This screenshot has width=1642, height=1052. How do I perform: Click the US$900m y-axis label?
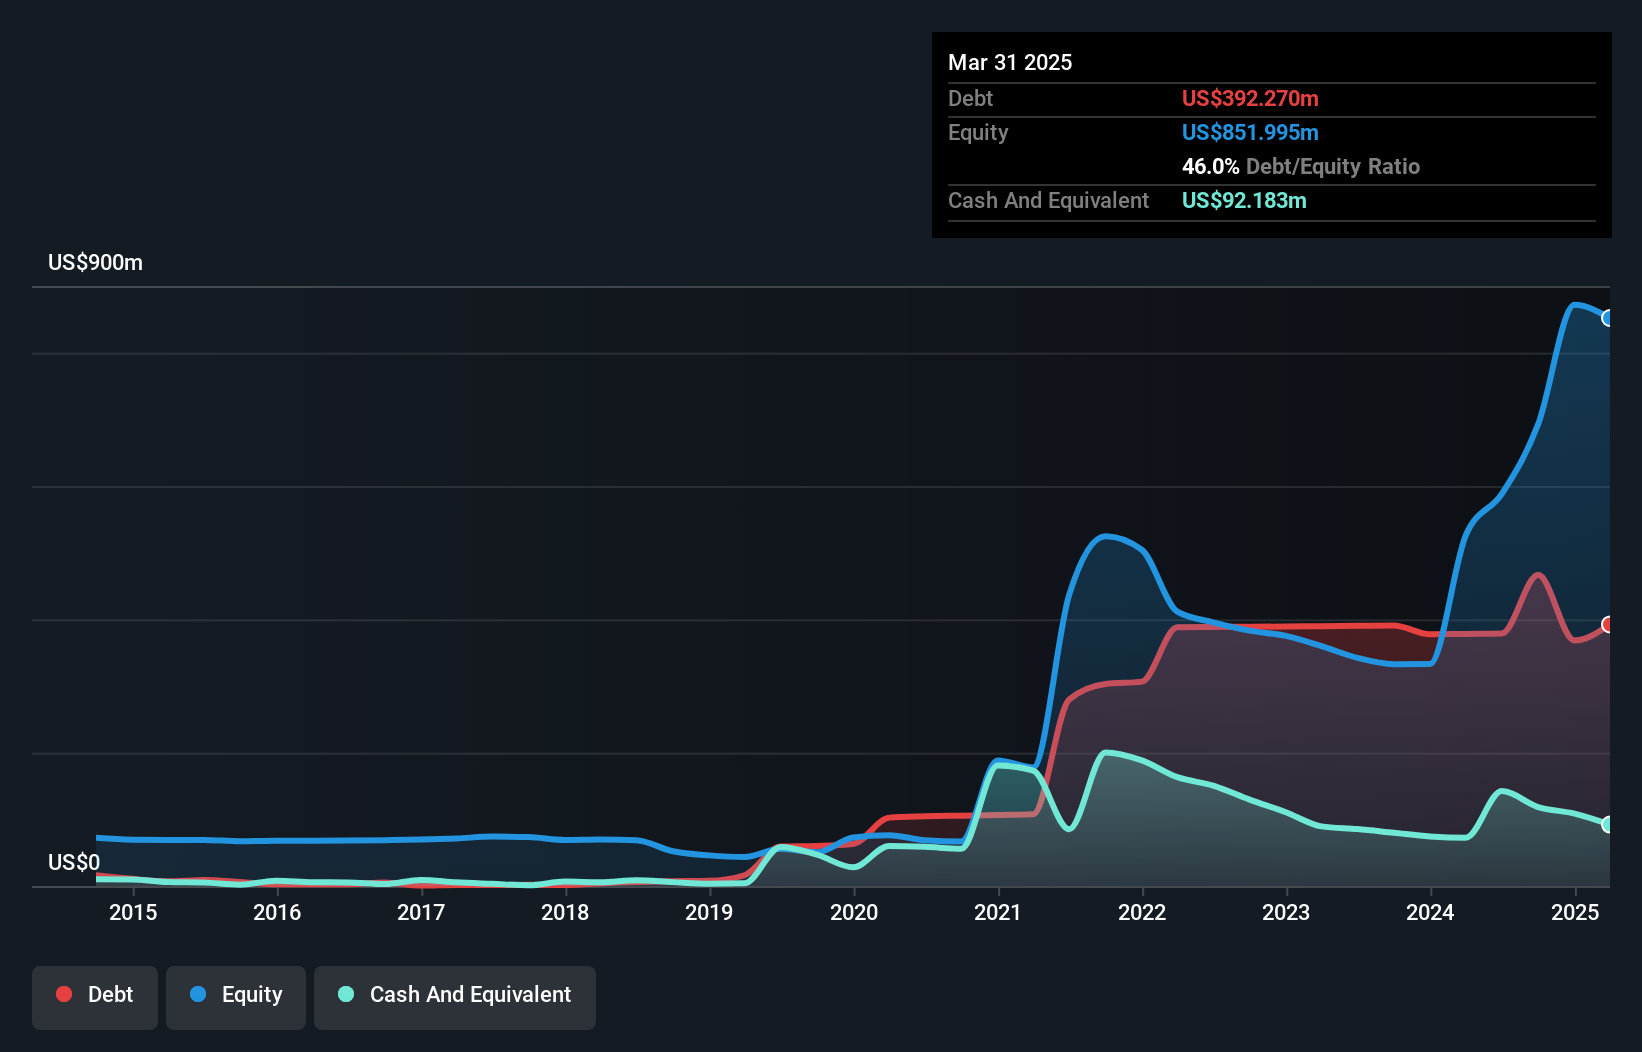click(x=95, y=263)
